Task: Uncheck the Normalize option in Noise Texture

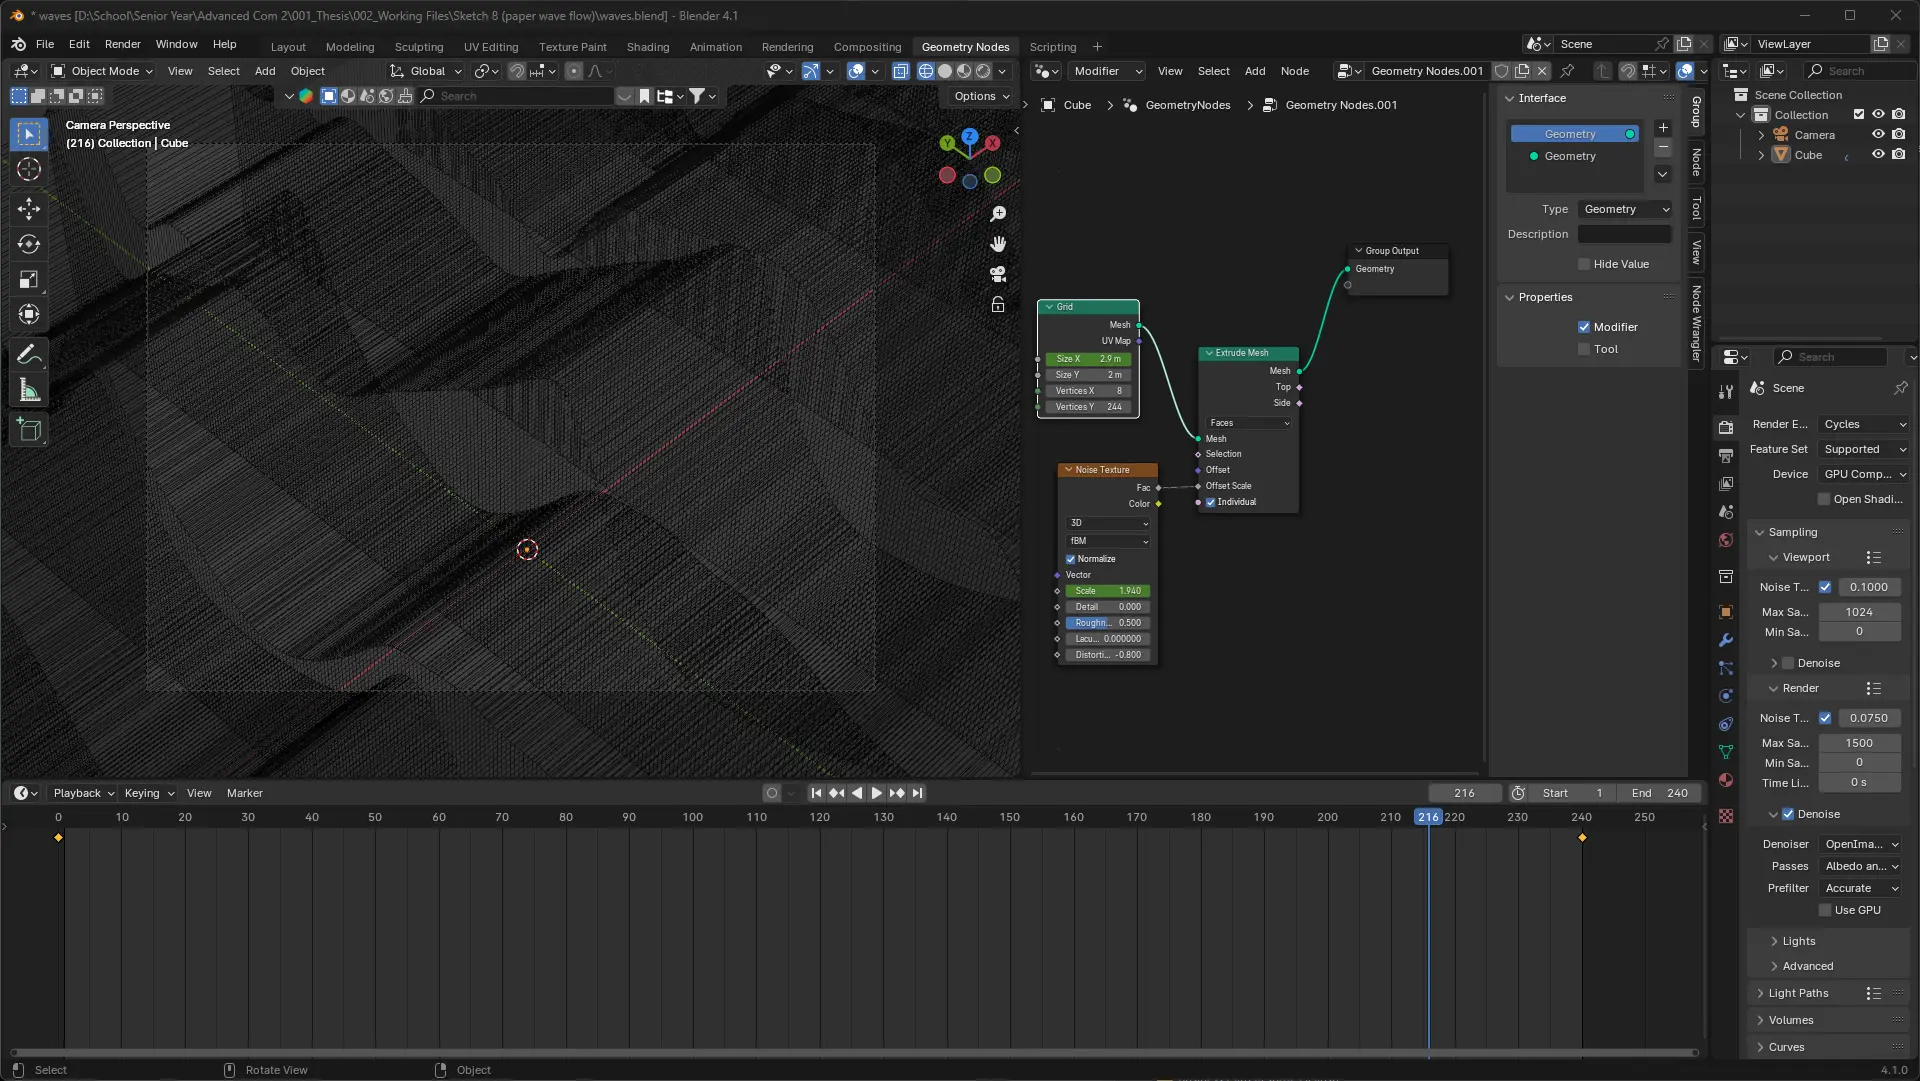Action: click(1071, 559)
